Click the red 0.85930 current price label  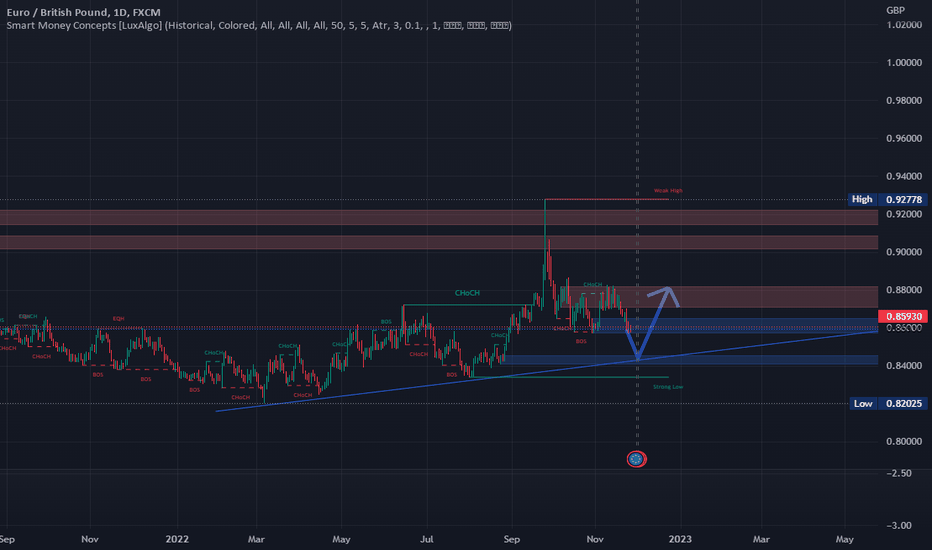click(903, 316)
